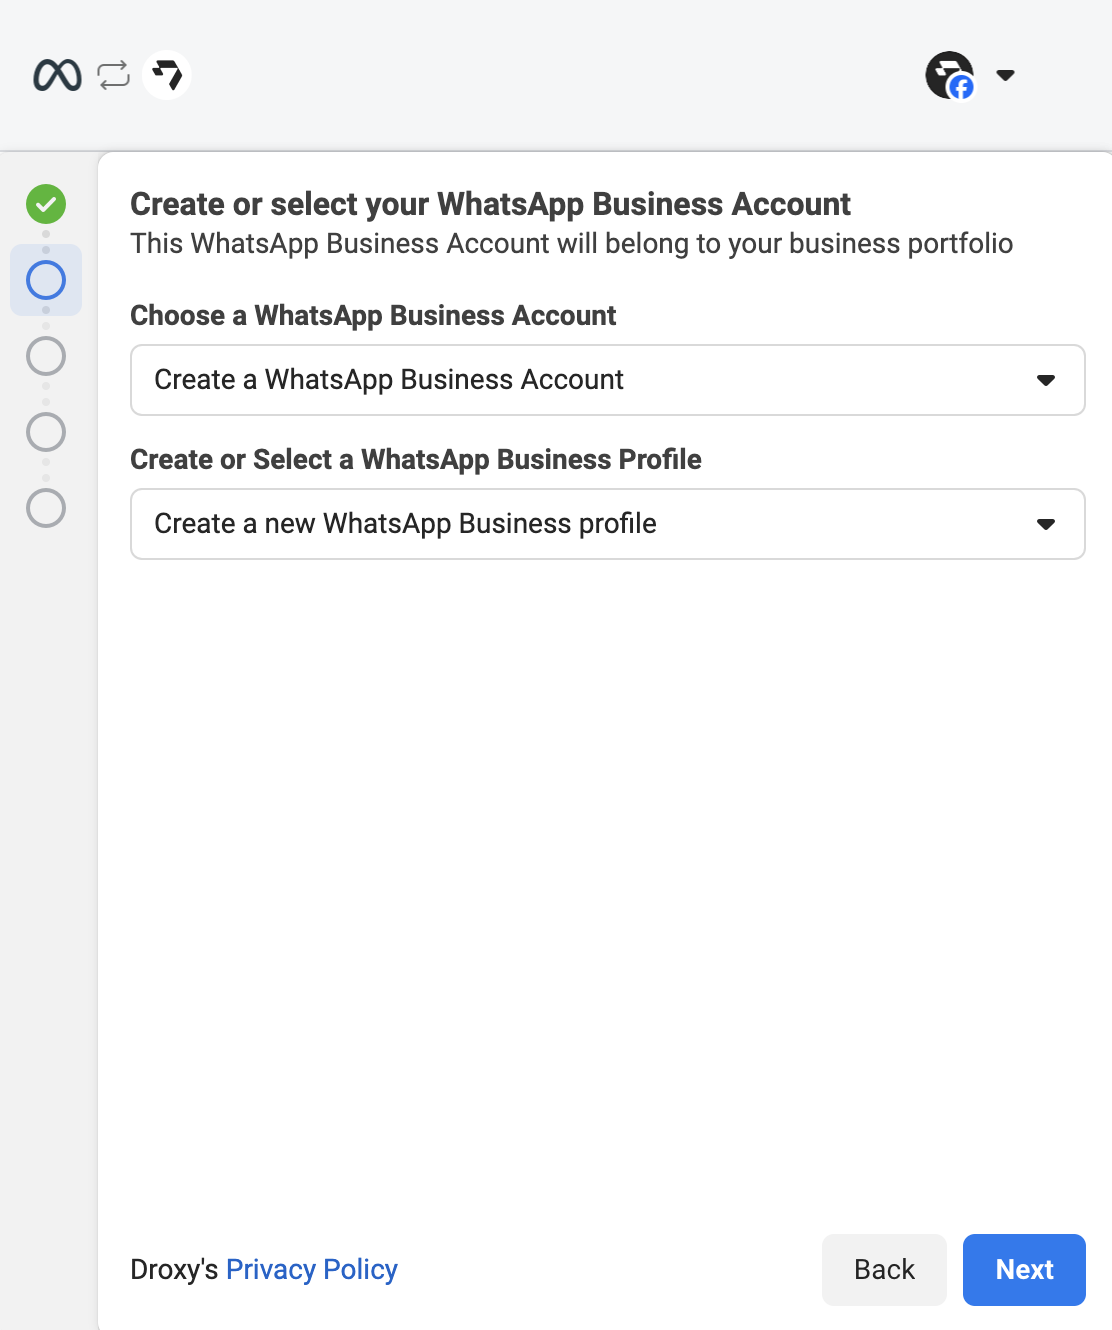
Task: Click the chevron inside the Business Profile field
Action: point(1046,524)
